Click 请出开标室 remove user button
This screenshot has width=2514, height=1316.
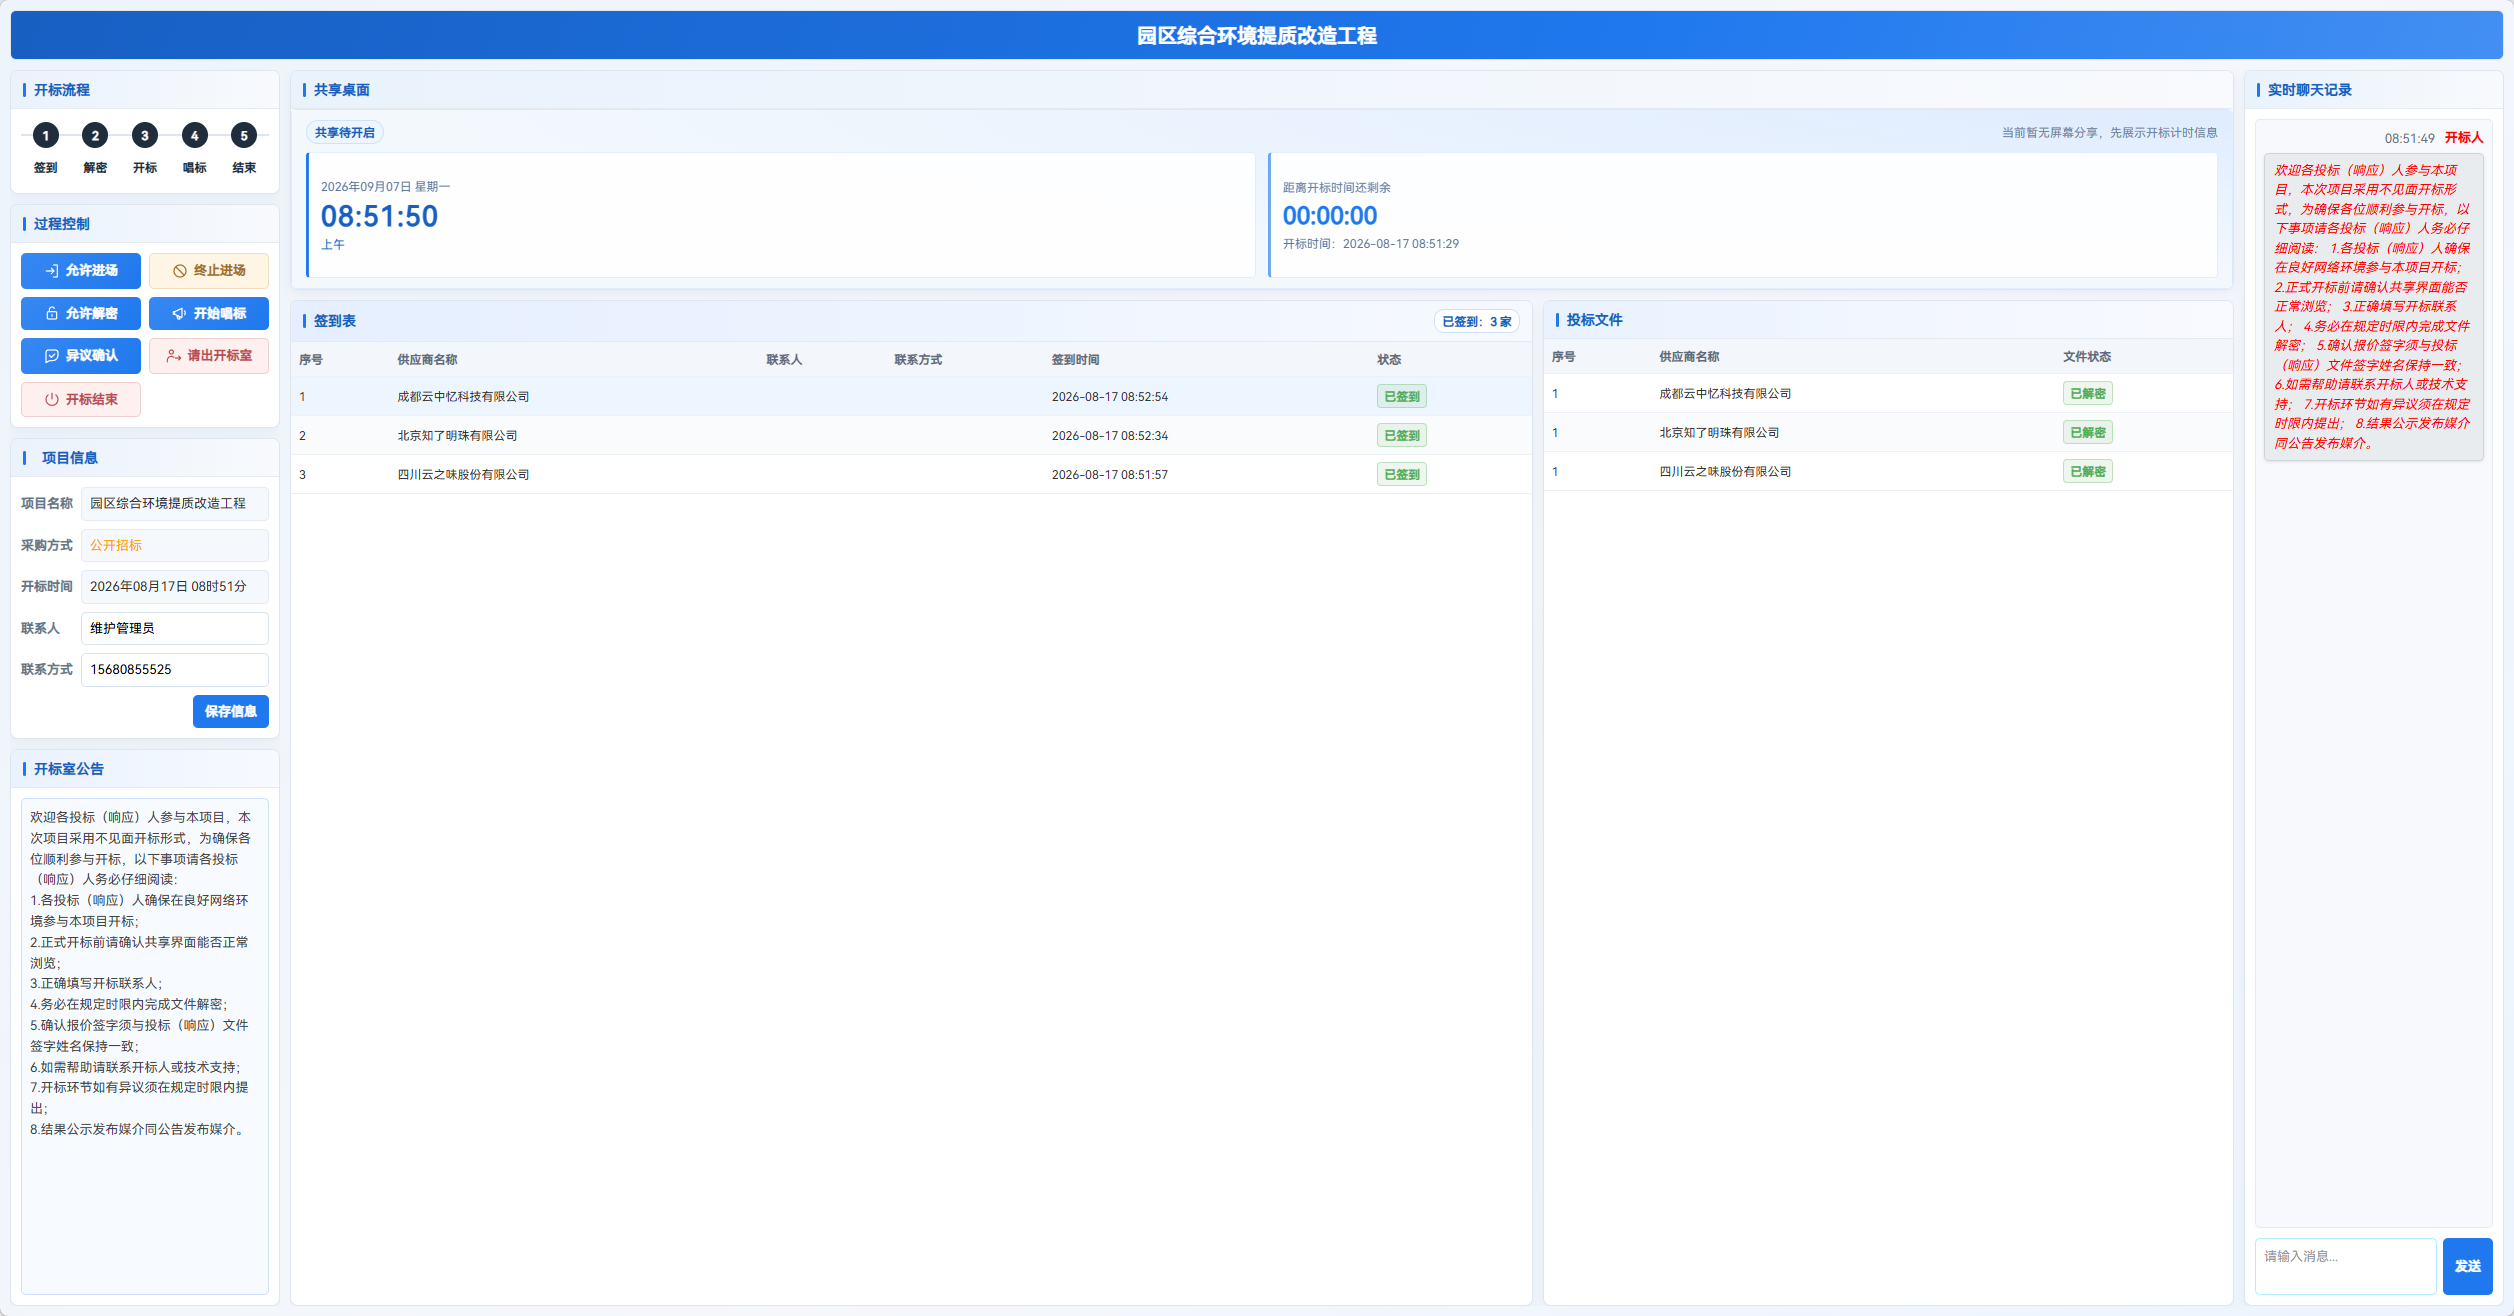point(209,356)
